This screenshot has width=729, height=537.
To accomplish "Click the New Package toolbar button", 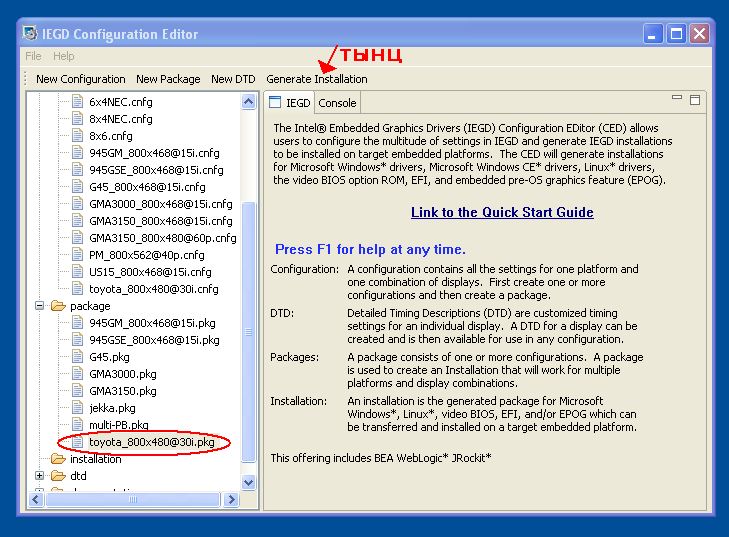I will point(168,79).
